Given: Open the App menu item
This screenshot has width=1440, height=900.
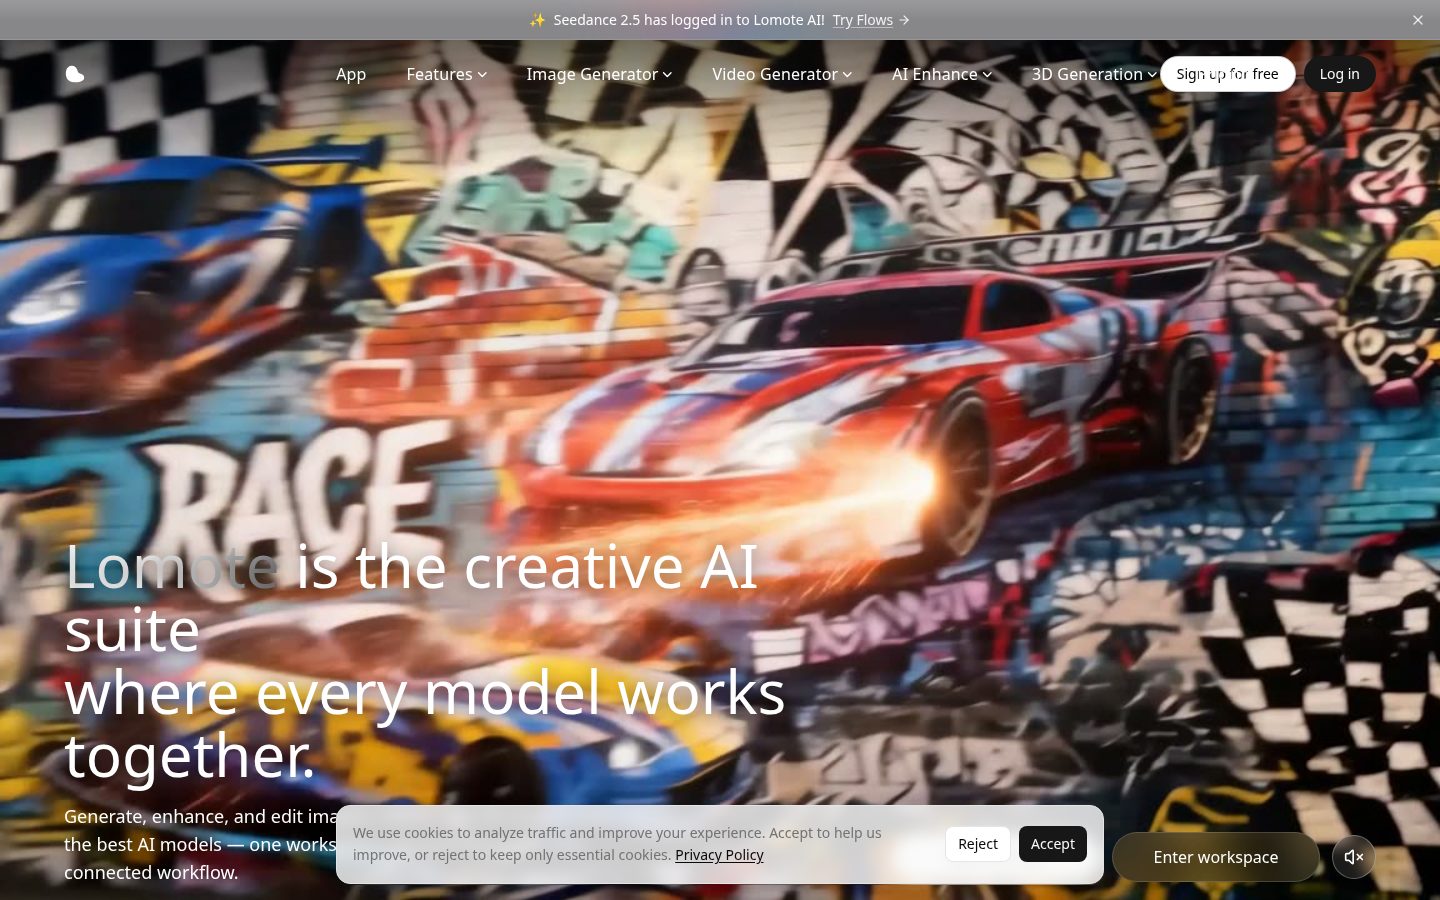Looking at the screenshot, I should pos(351,74).
